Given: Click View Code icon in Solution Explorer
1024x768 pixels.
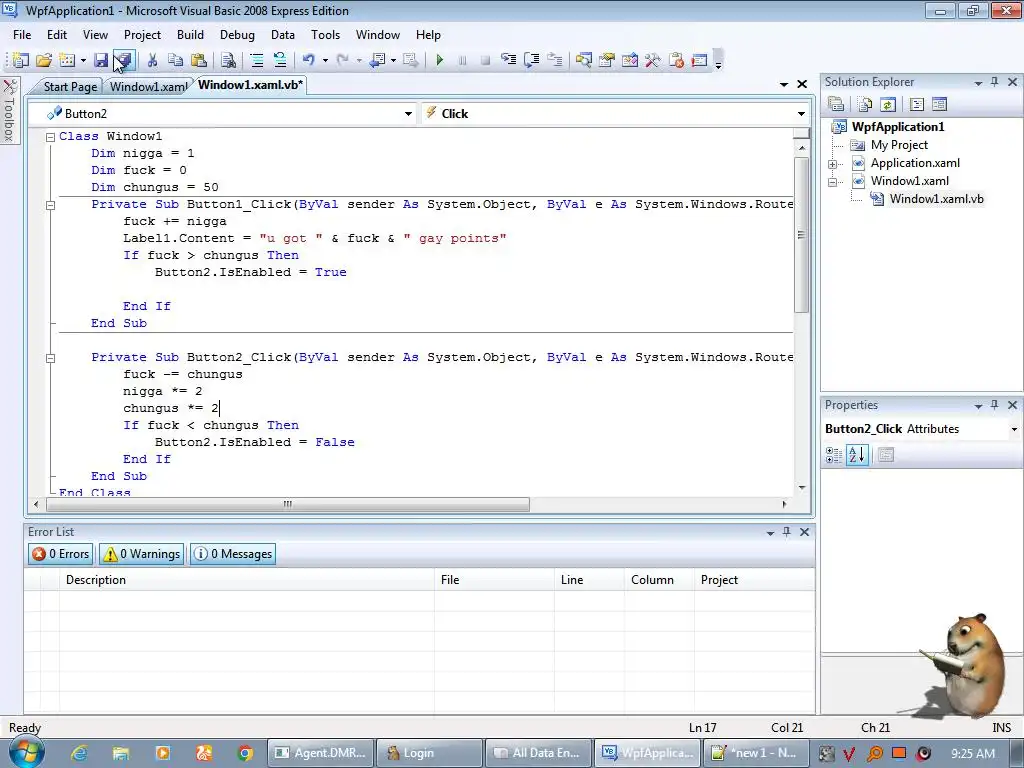Looking at the screenshot, I should point(916,104).
